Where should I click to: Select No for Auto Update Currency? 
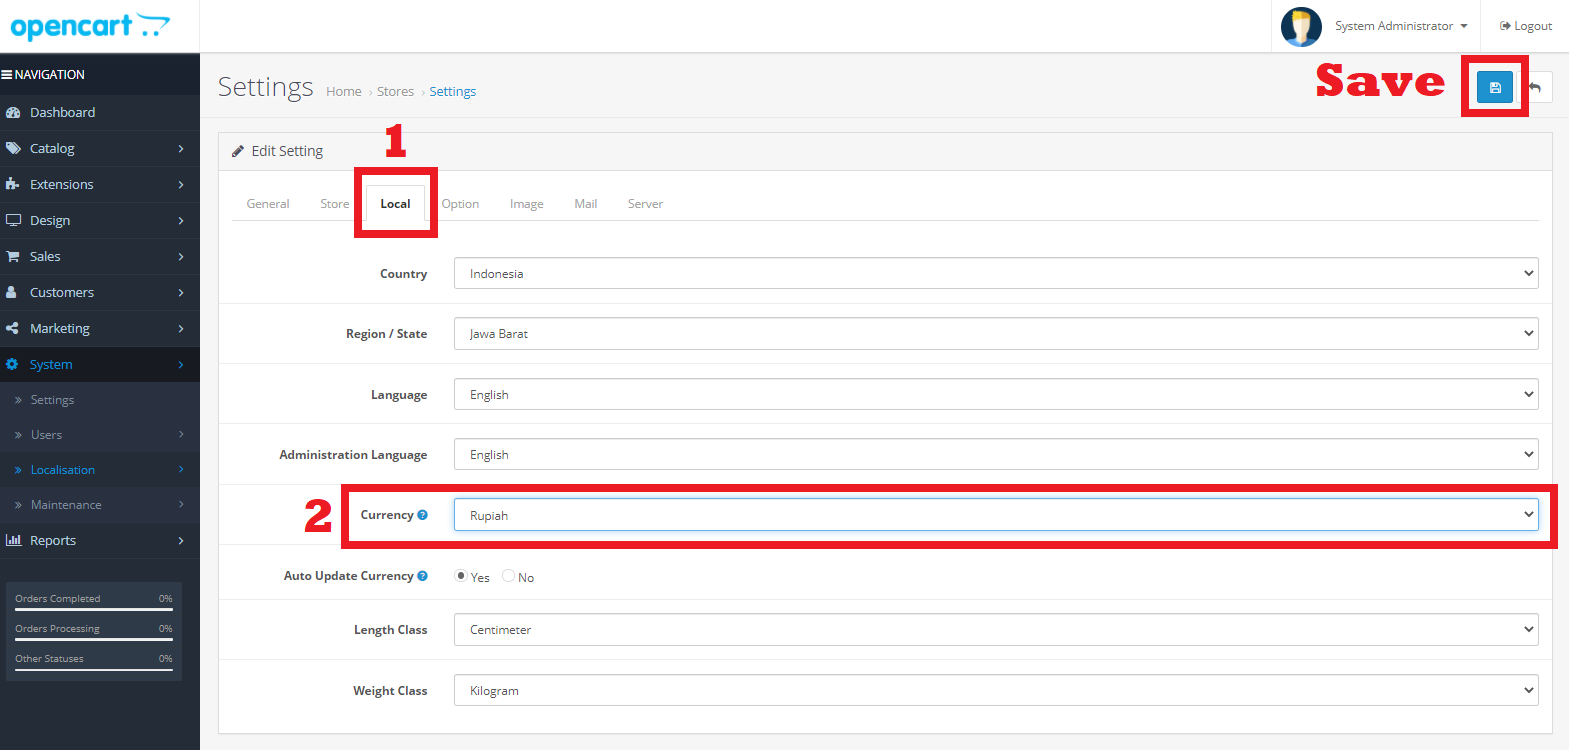tap(508, 576)
